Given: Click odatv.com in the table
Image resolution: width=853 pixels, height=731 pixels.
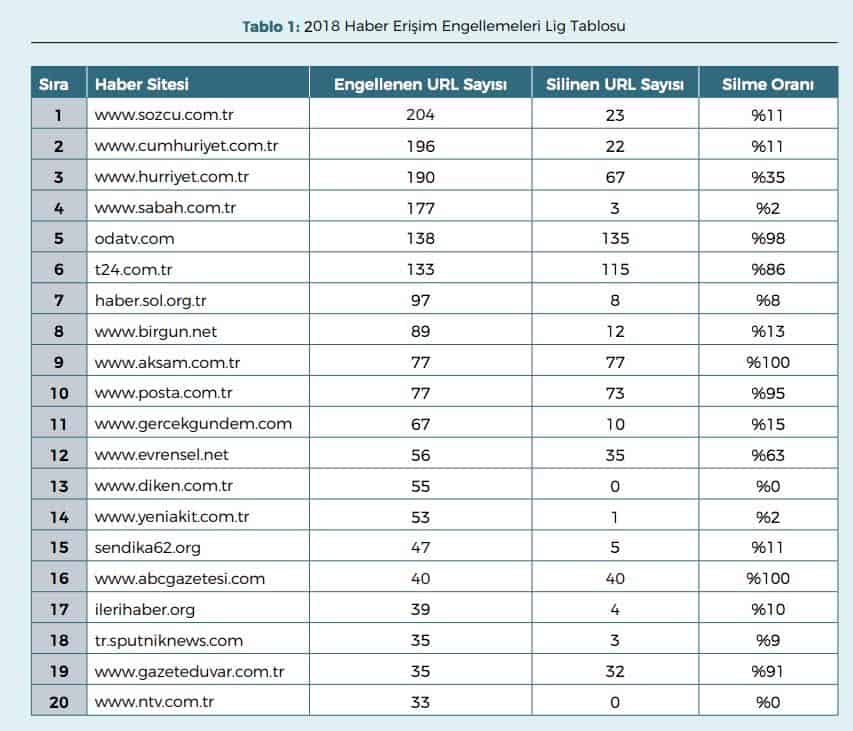Looking at the screenshot, I should pos(135,239).
